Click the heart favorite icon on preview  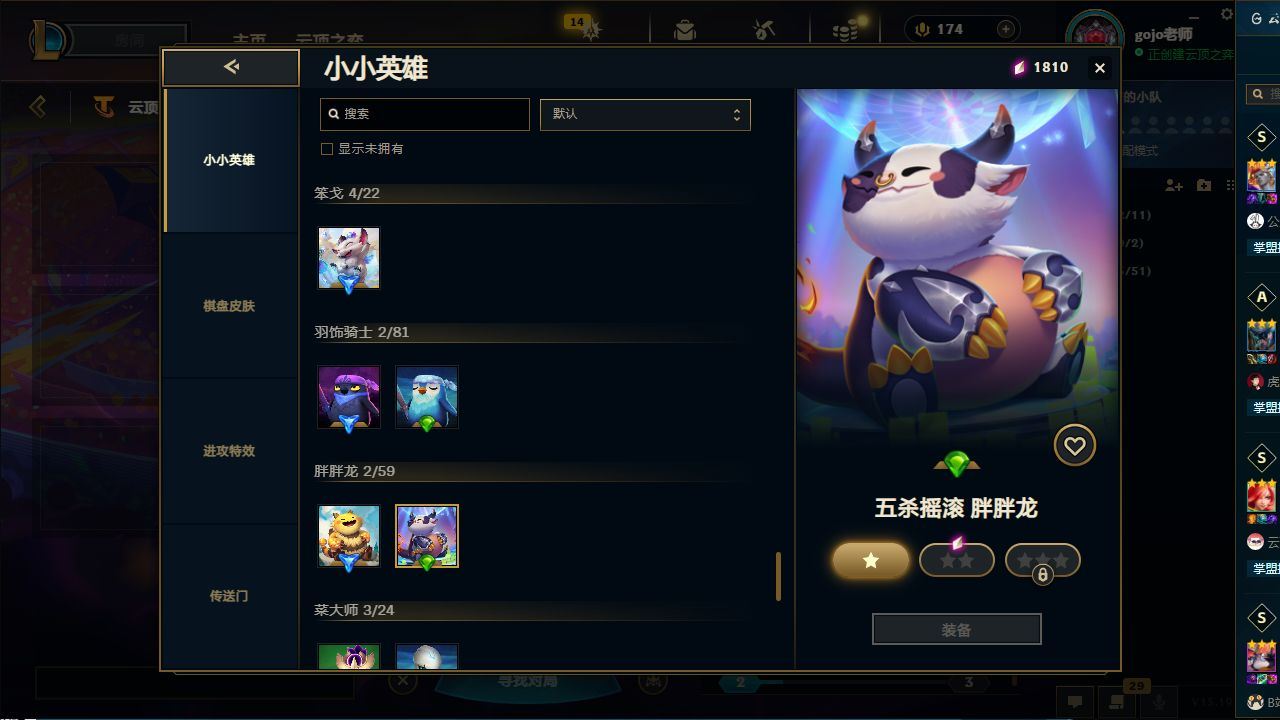[x=1075, y=446]
